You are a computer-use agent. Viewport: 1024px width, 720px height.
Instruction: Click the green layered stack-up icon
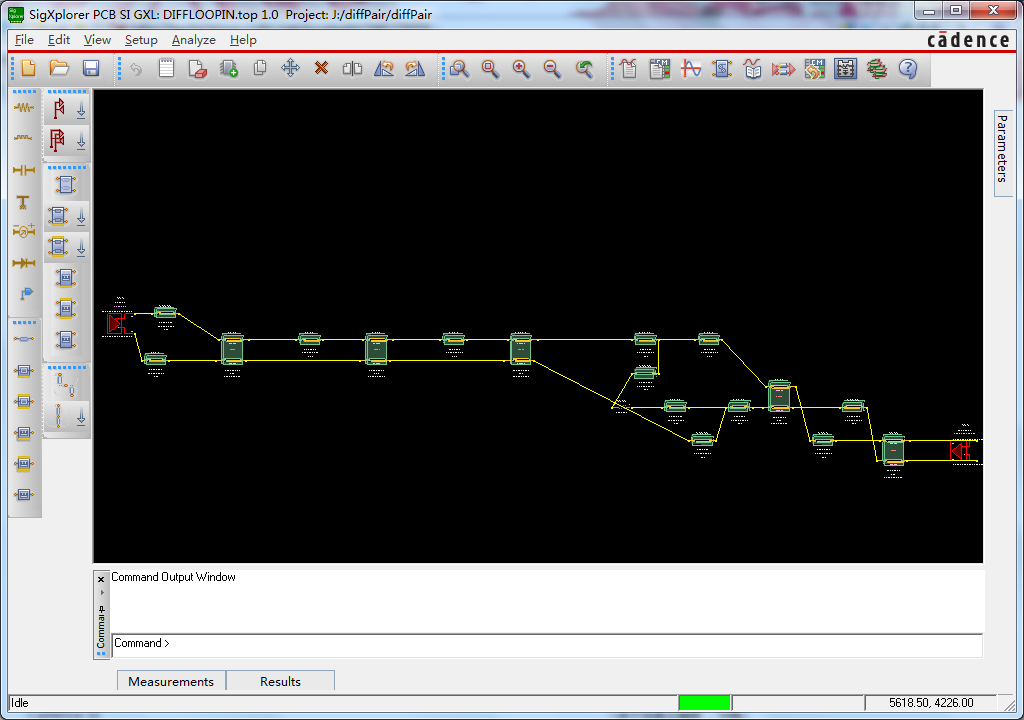(x=877, y=69)
